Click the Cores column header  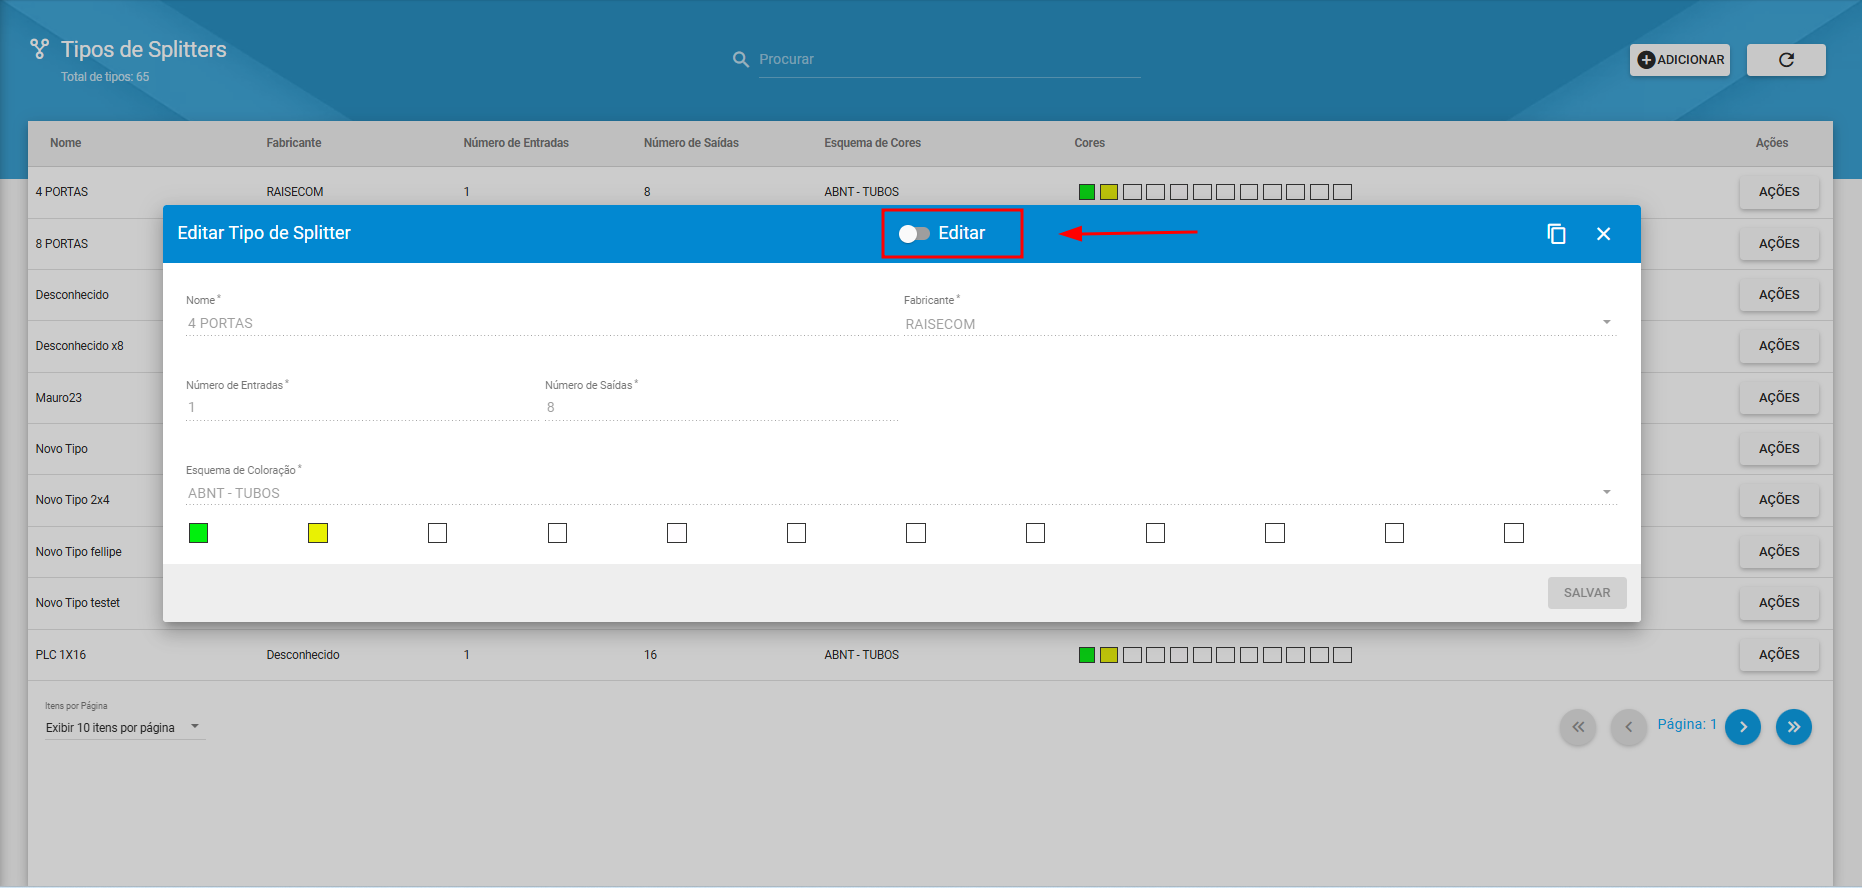click(x=1089, y=143)
